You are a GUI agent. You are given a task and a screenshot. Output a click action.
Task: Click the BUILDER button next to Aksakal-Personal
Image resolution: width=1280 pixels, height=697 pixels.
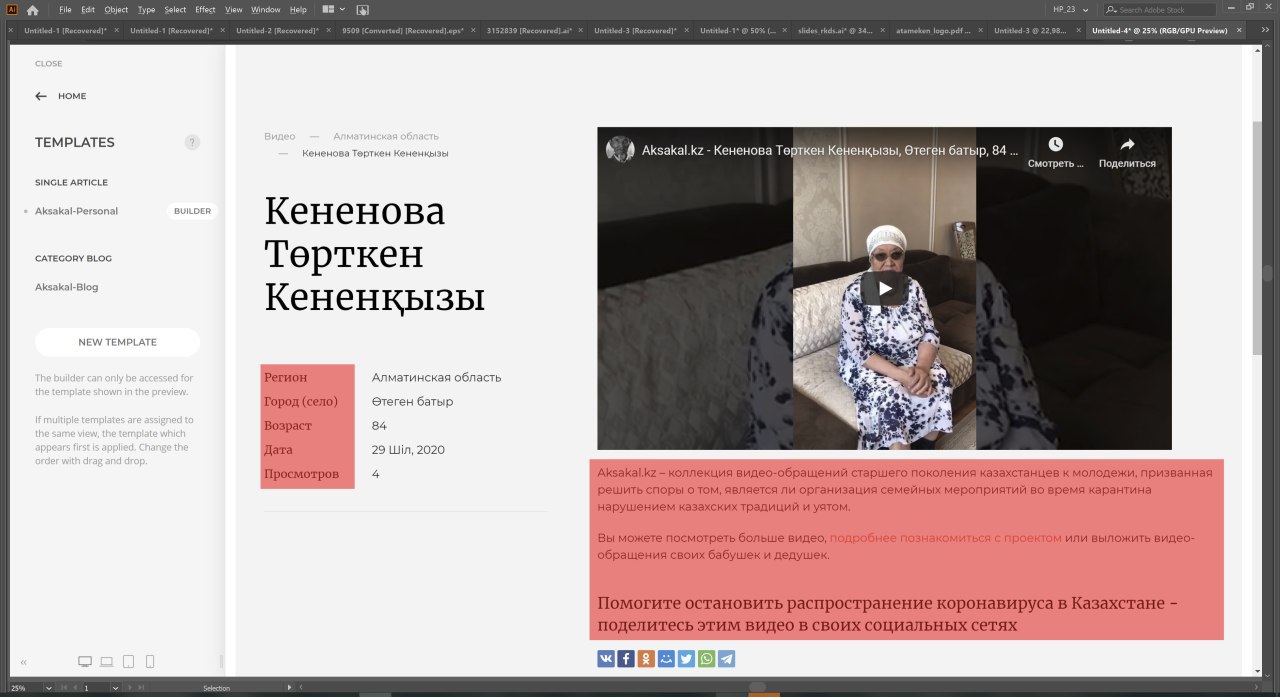point(192,211)
